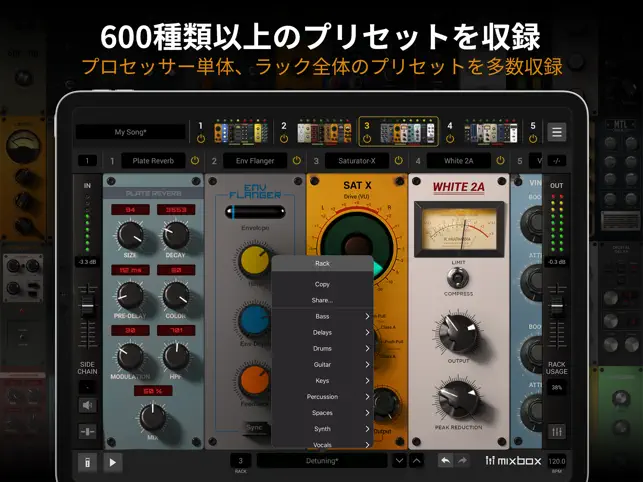Open the Env Flanger slot name selector
Viewport: 643px width, 482px height.
[x=255, y=161]
